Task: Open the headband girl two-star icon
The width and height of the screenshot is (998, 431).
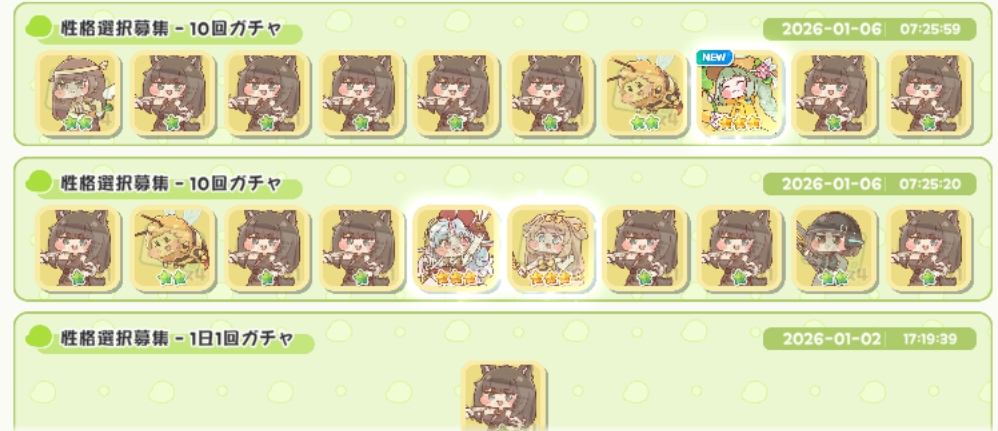Action: coord(78,94)
